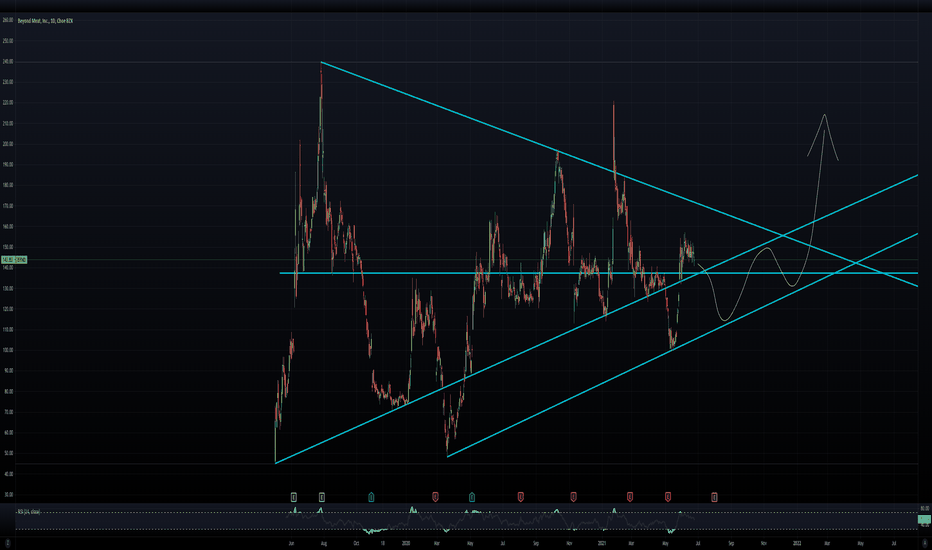The image size is (932, 550).
Task: Click the 2020 label on time axis
Action: [406, 543]
